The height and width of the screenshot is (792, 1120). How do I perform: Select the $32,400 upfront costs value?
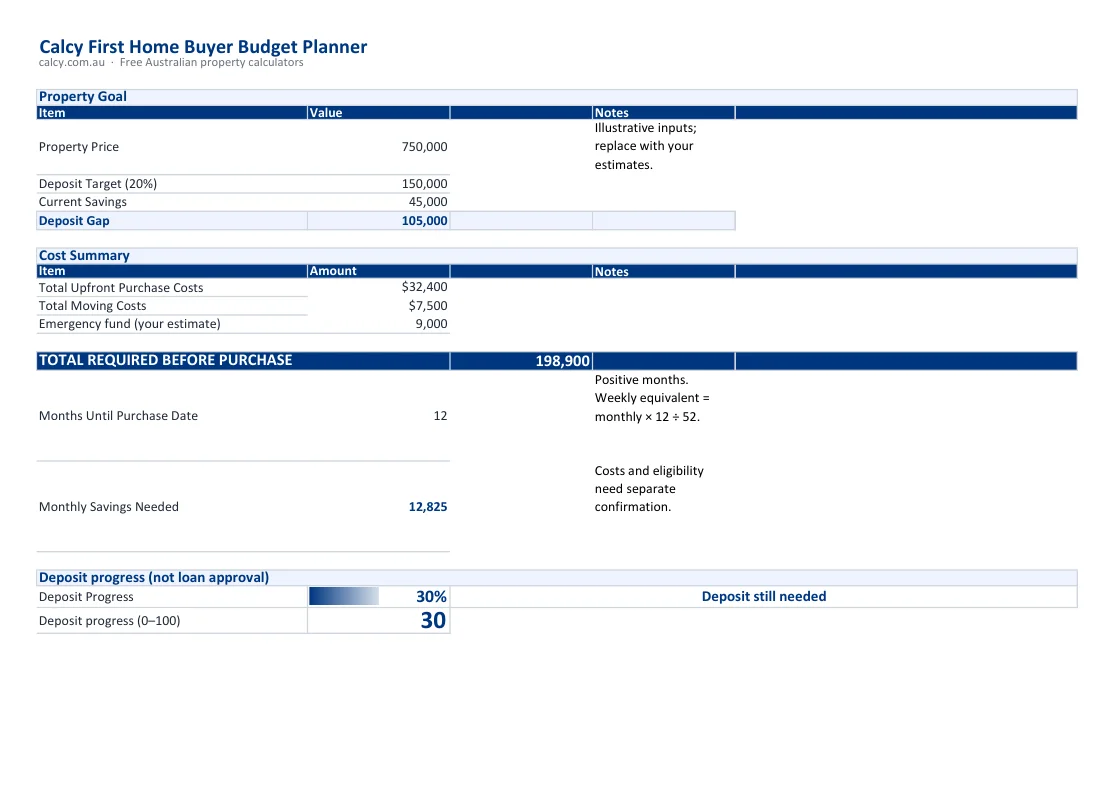[x=424, y=287]
